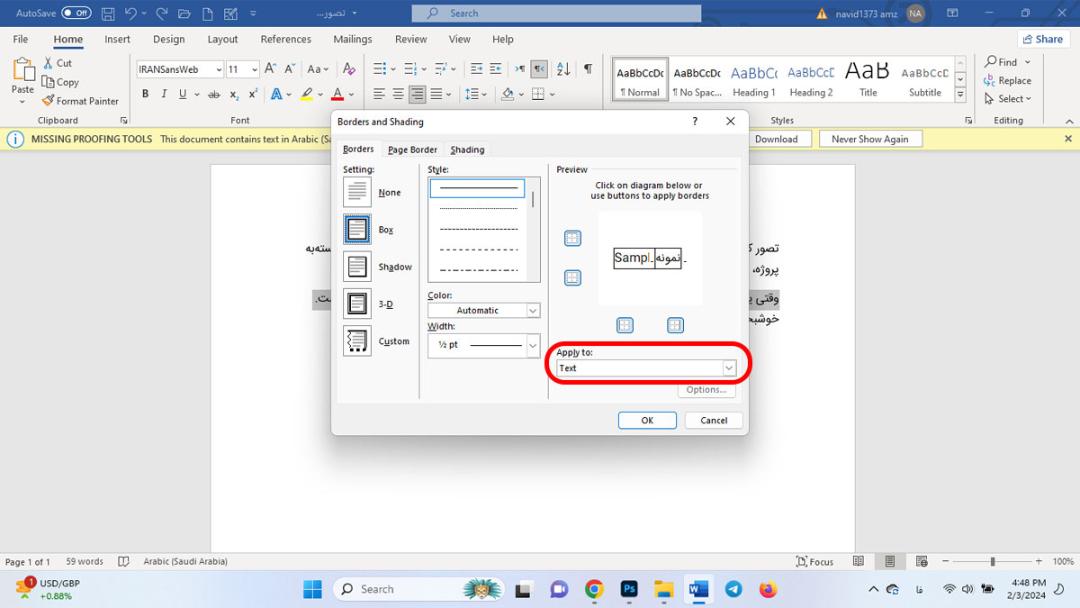Image resolution: width=1080 pixels, height=608 pixels.
Task: Apply Superscript formatting
Action: [x=253, y=94]
